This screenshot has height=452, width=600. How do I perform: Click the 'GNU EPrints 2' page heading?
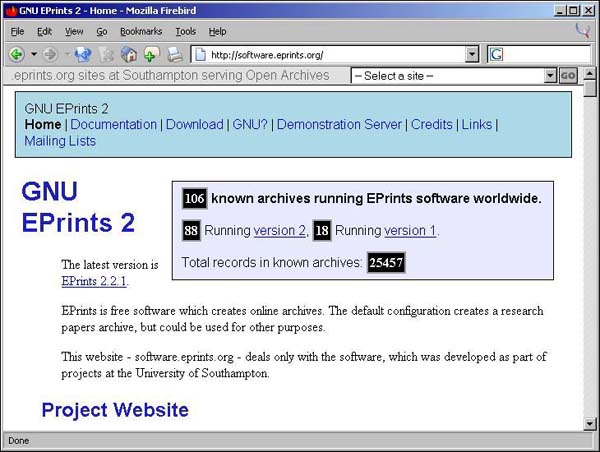pyautogui.click(x=78, y=207)
